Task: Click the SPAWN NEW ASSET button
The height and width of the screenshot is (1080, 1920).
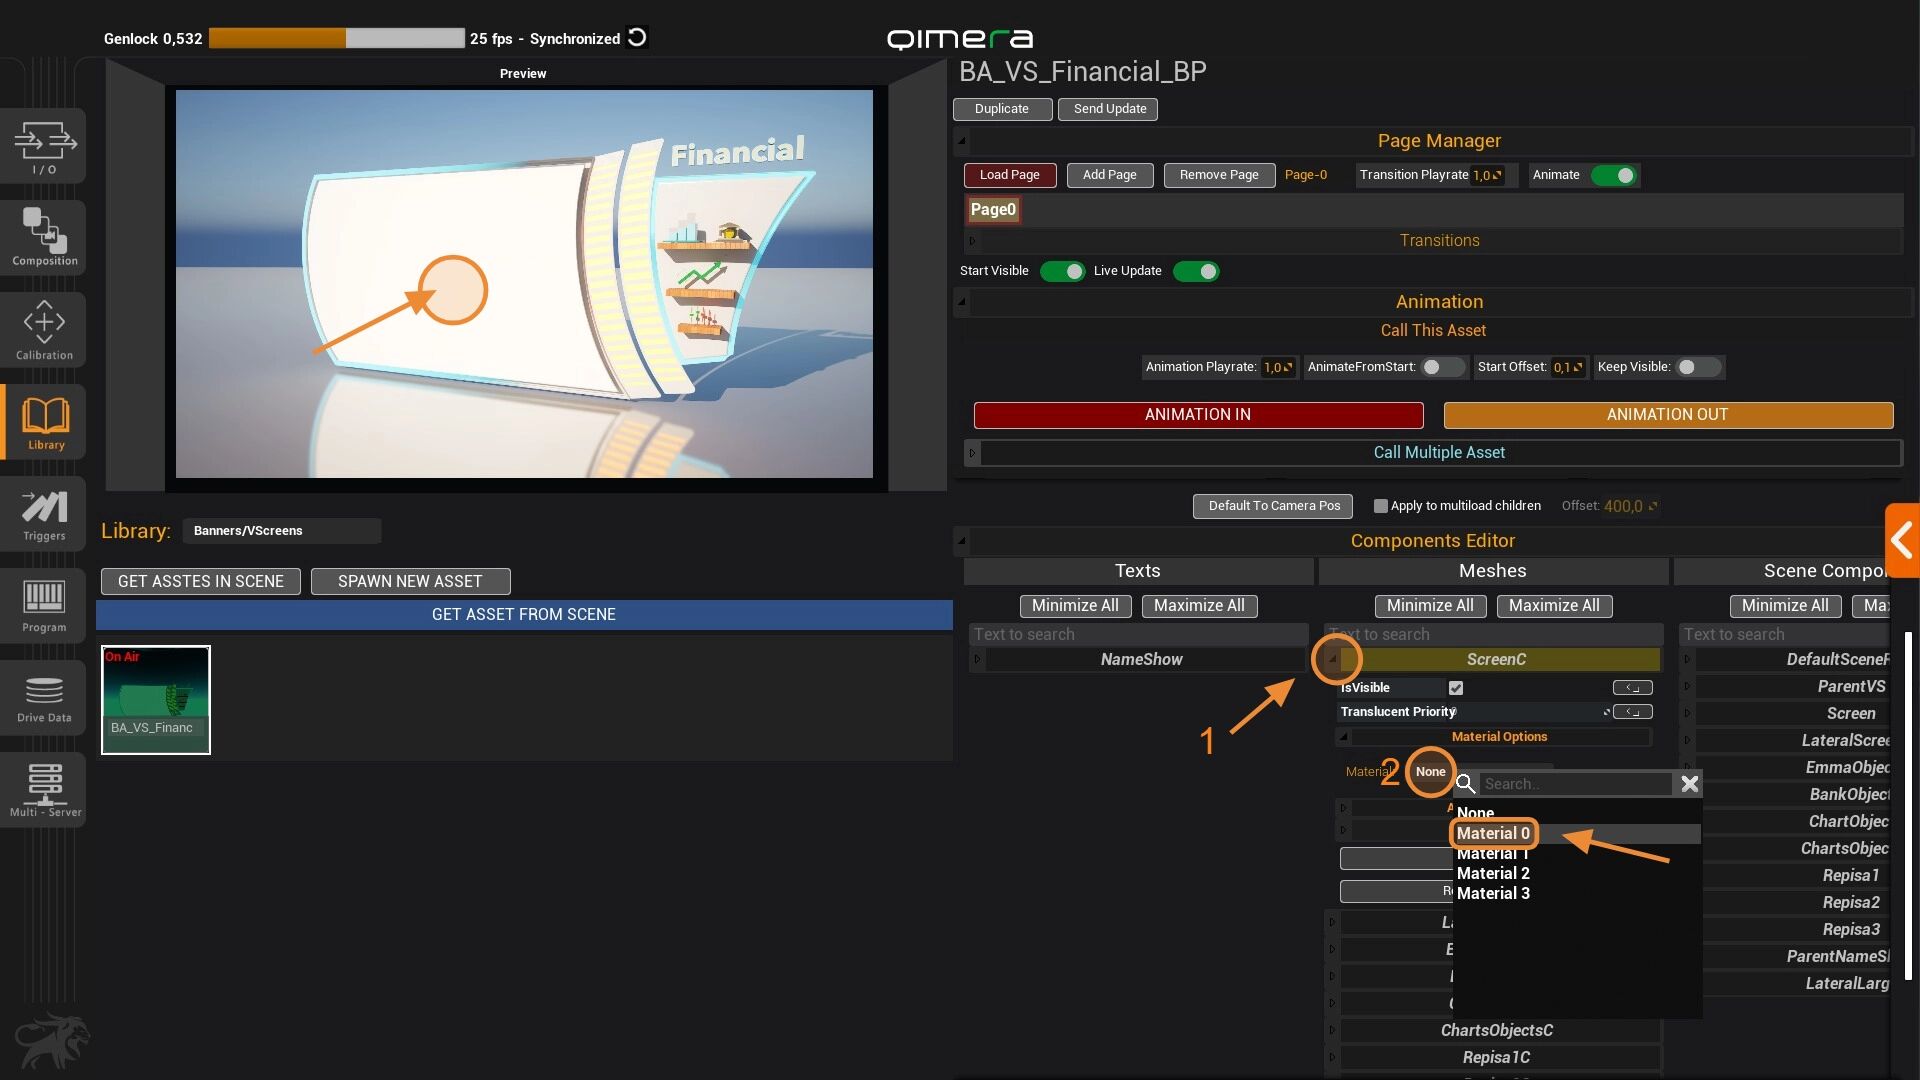Action: coord(410,581)
